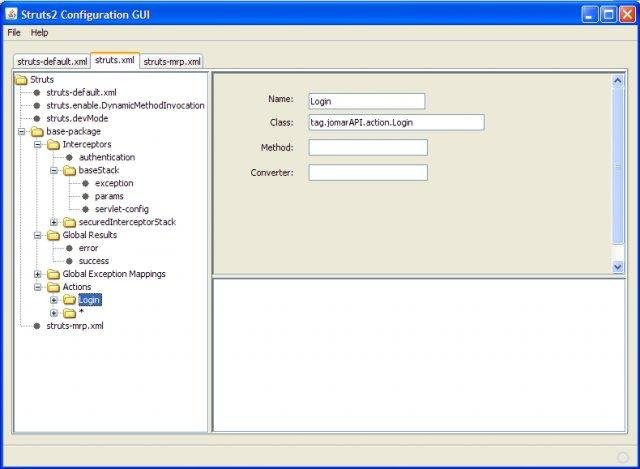Click the bullet beside params node
Screen dimensions: 640x469
pyautogui.click(x=85, y=196)
